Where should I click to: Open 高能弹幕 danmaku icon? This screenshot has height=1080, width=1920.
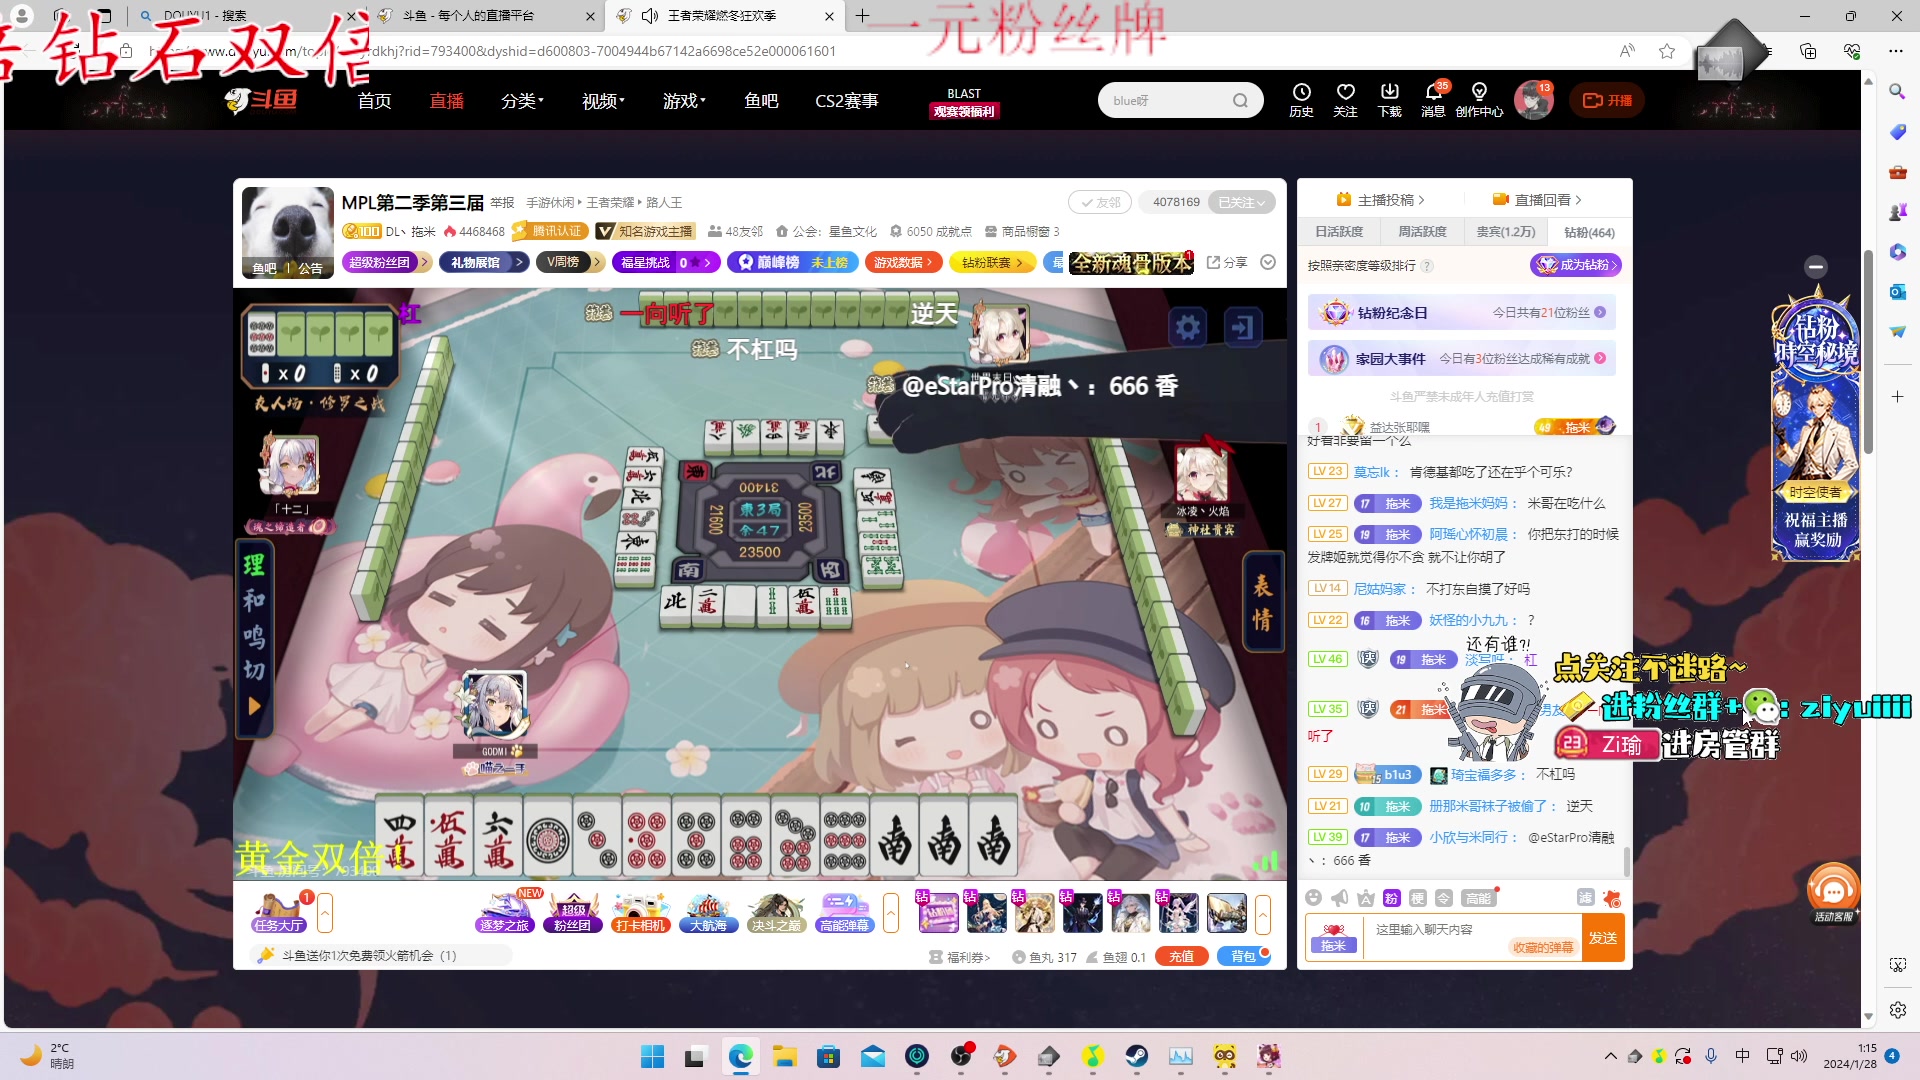(x=844, y=913)
